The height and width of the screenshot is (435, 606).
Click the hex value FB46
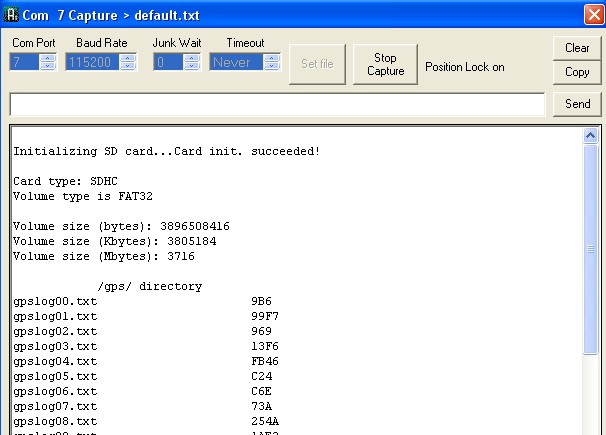[x=265, y=361]
